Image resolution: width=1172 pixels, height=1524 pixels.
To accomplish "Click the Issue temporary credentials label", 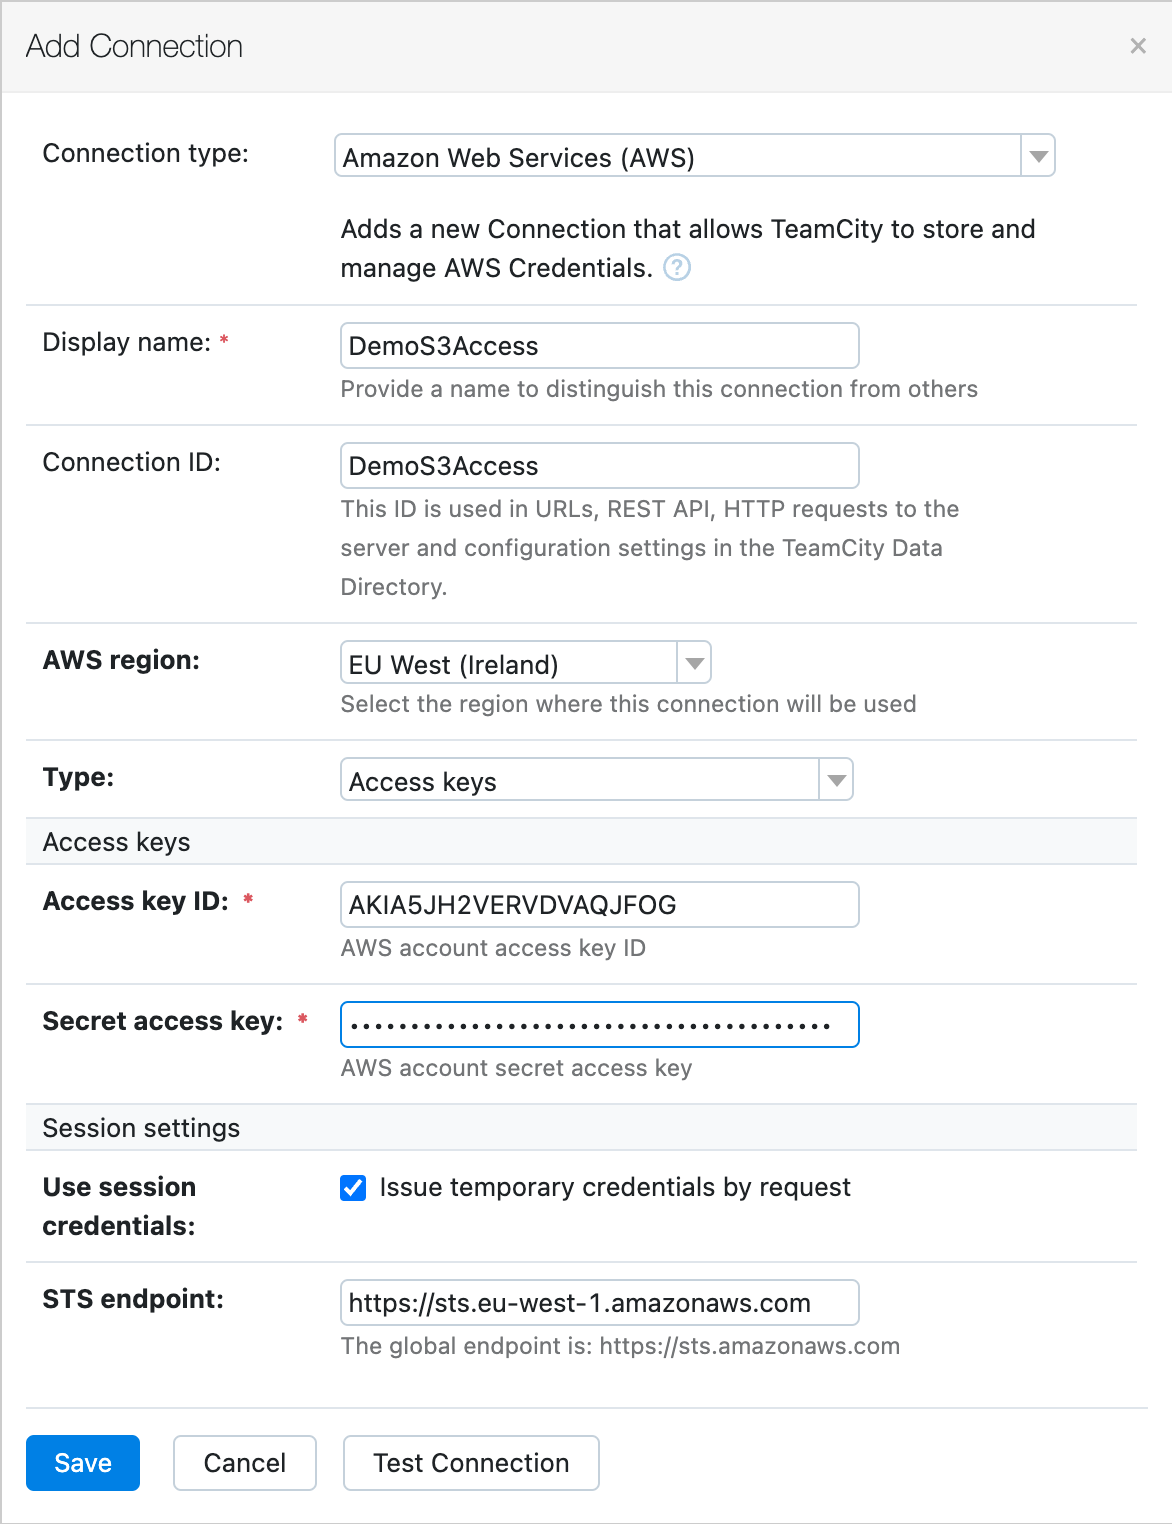I will pos(615,1188).
